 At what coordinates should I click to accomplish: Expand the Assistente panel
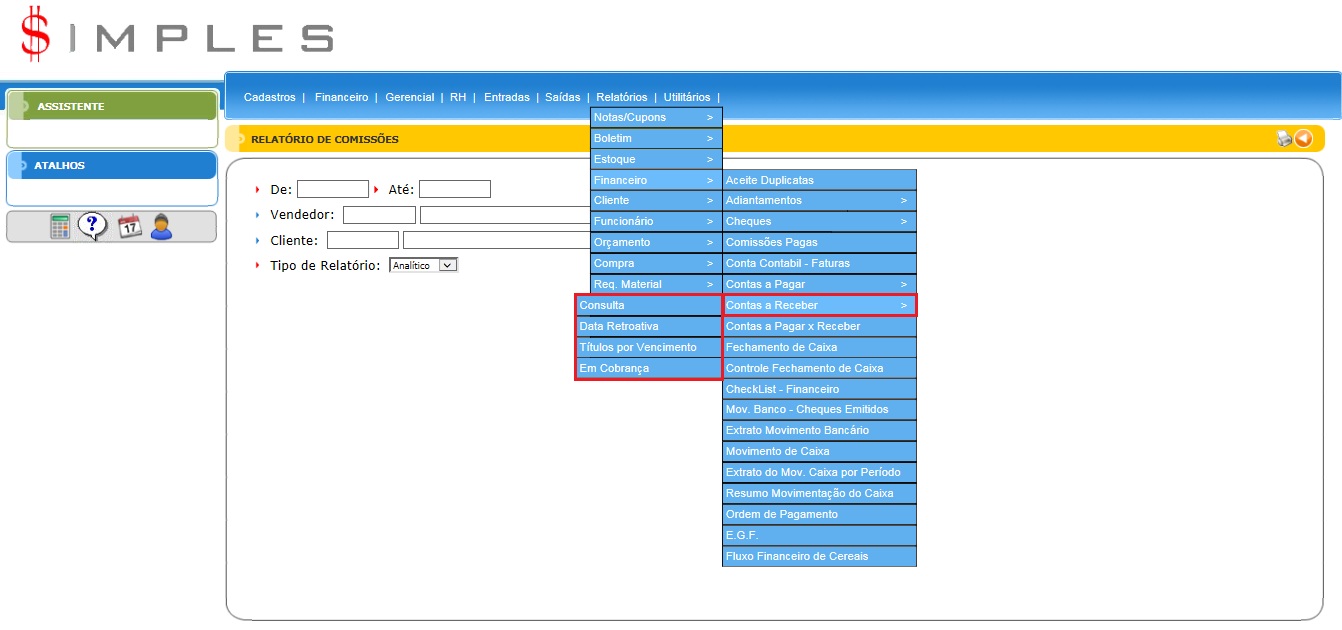[112, 106]
